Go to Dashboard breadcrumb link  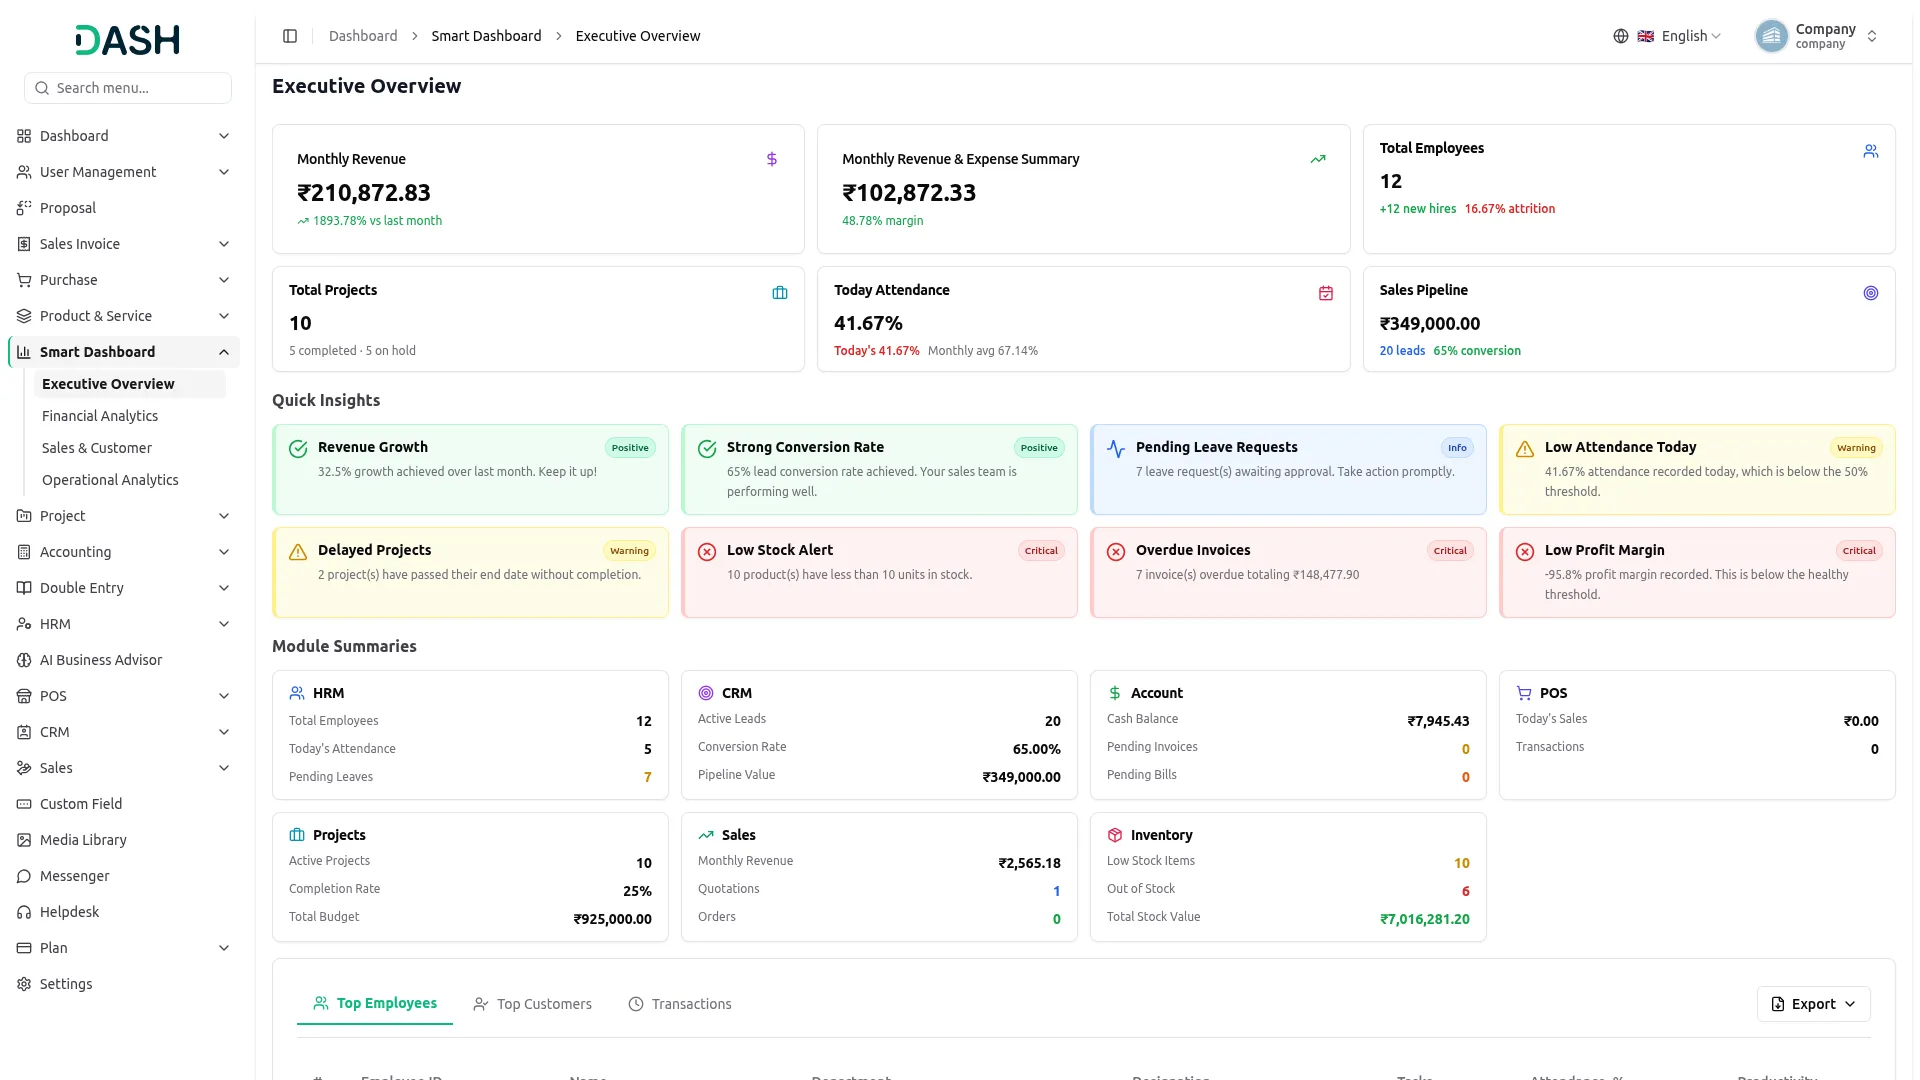[x=363, y=36]
